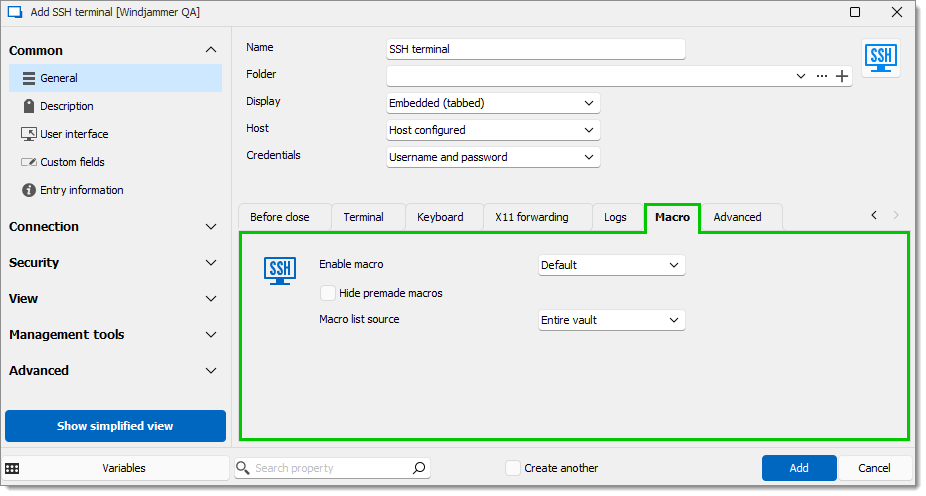Screen dimensions: 926x496
Task: Select General in sidebar
Action: (x=115, y=78)
